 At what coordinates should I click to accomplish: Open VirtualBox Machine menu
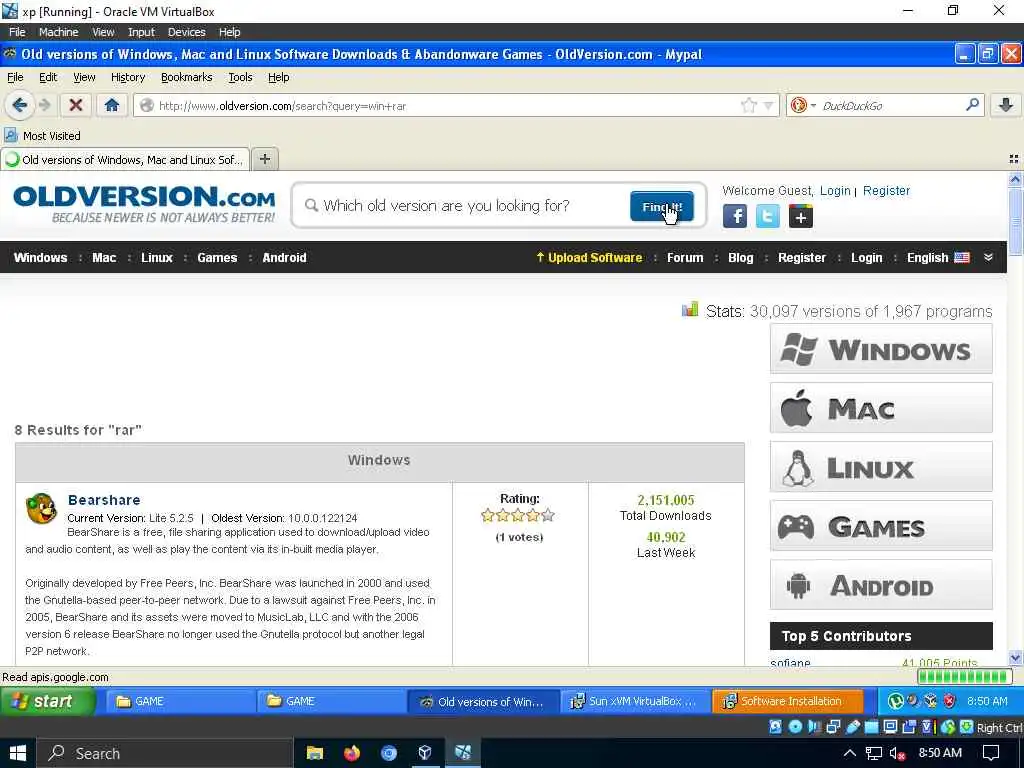click(58, 31)
